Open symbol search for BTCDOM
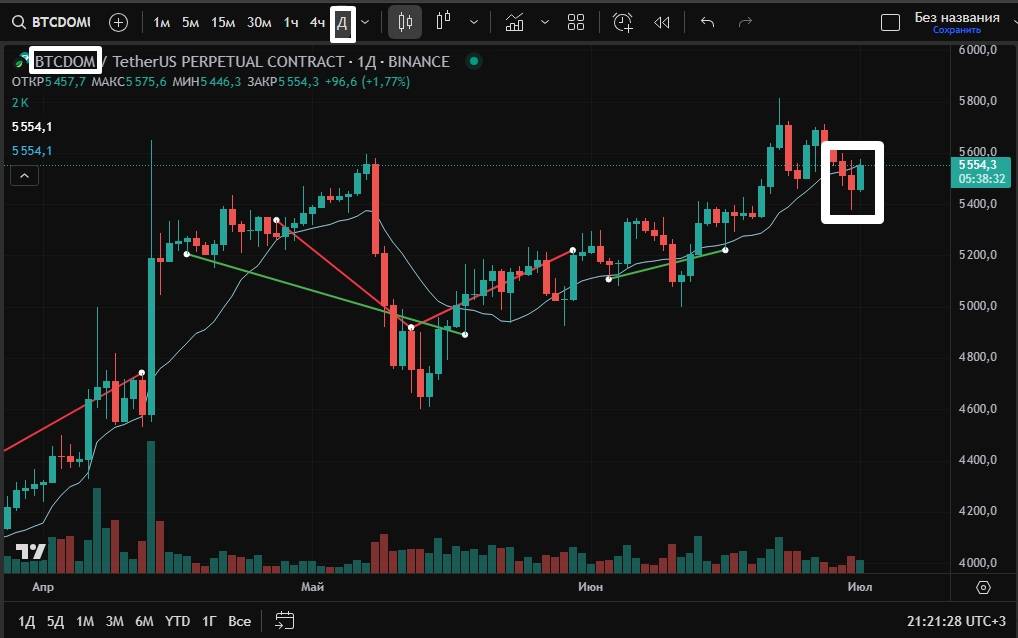The image size is (1018, 638). click(x=52, y=23)
